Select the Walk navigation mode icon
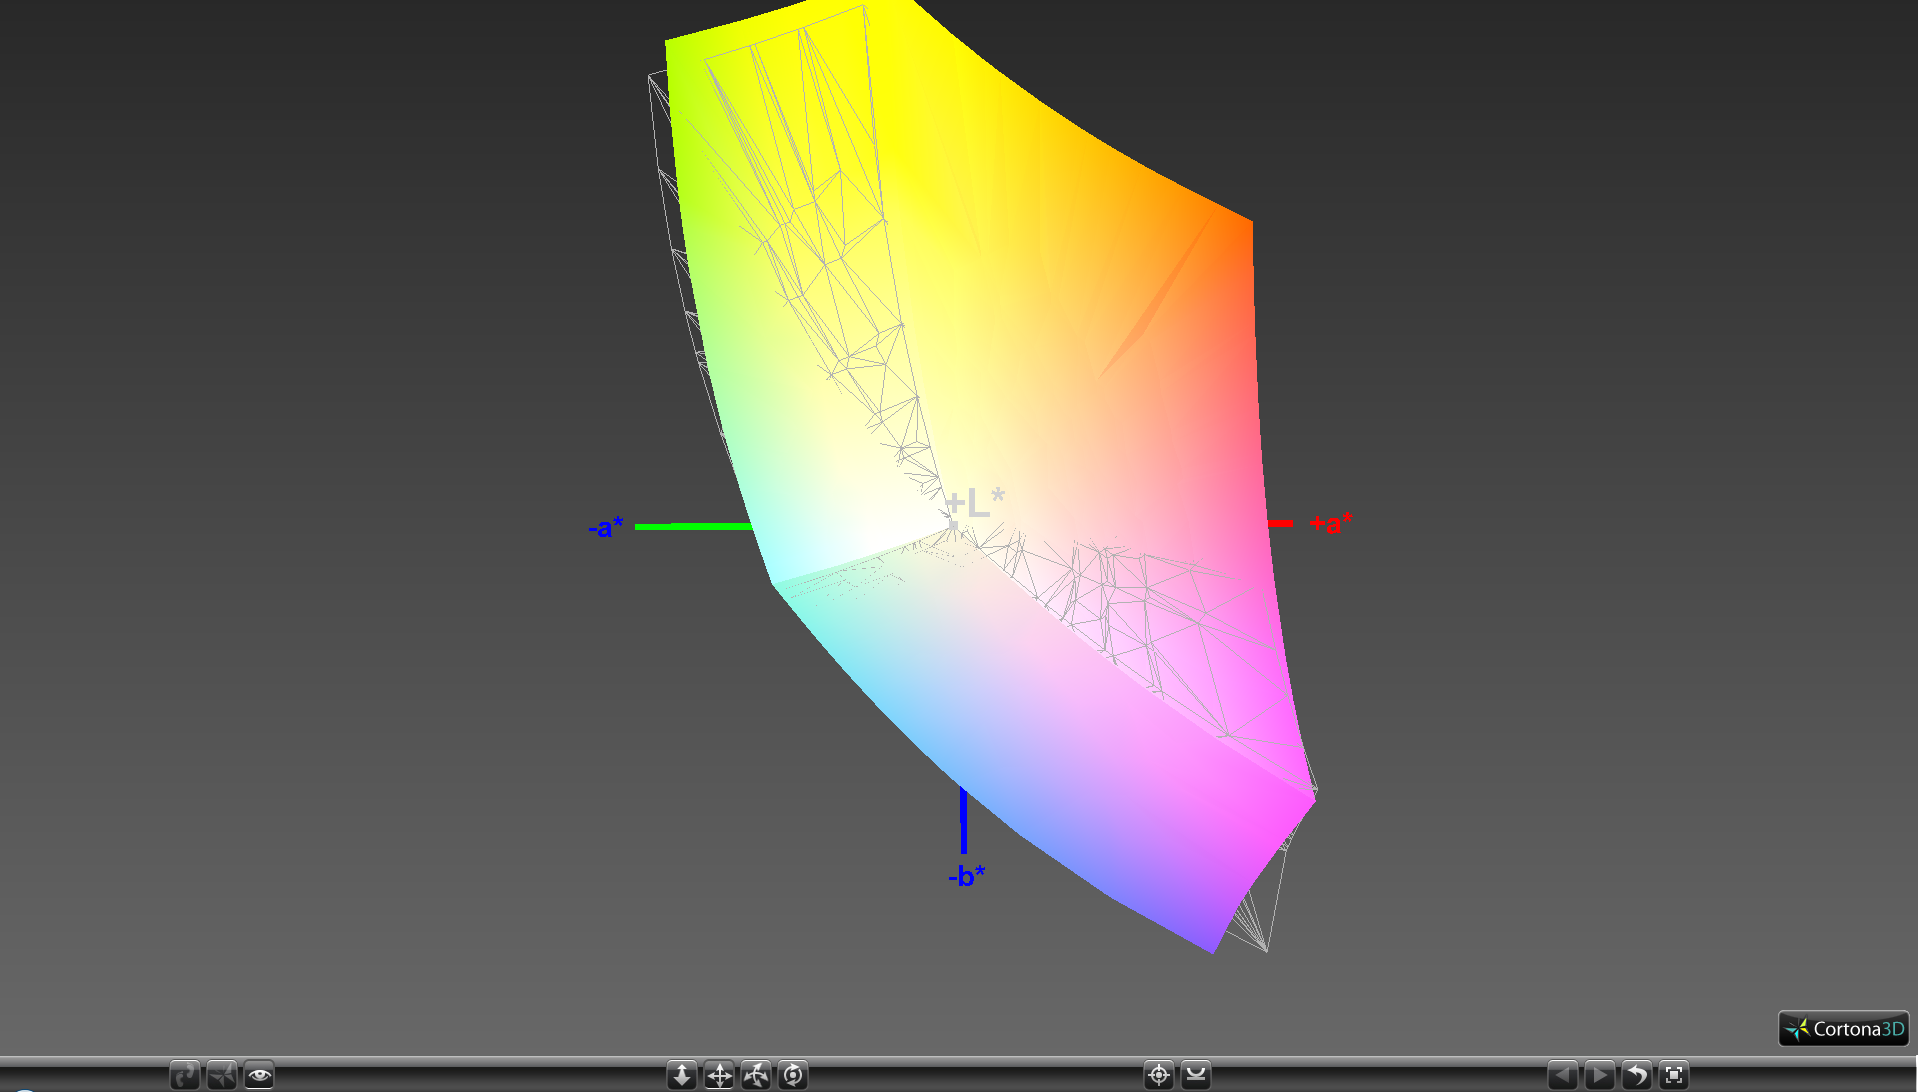The image size is (1920, 1092). point(185,1075)
